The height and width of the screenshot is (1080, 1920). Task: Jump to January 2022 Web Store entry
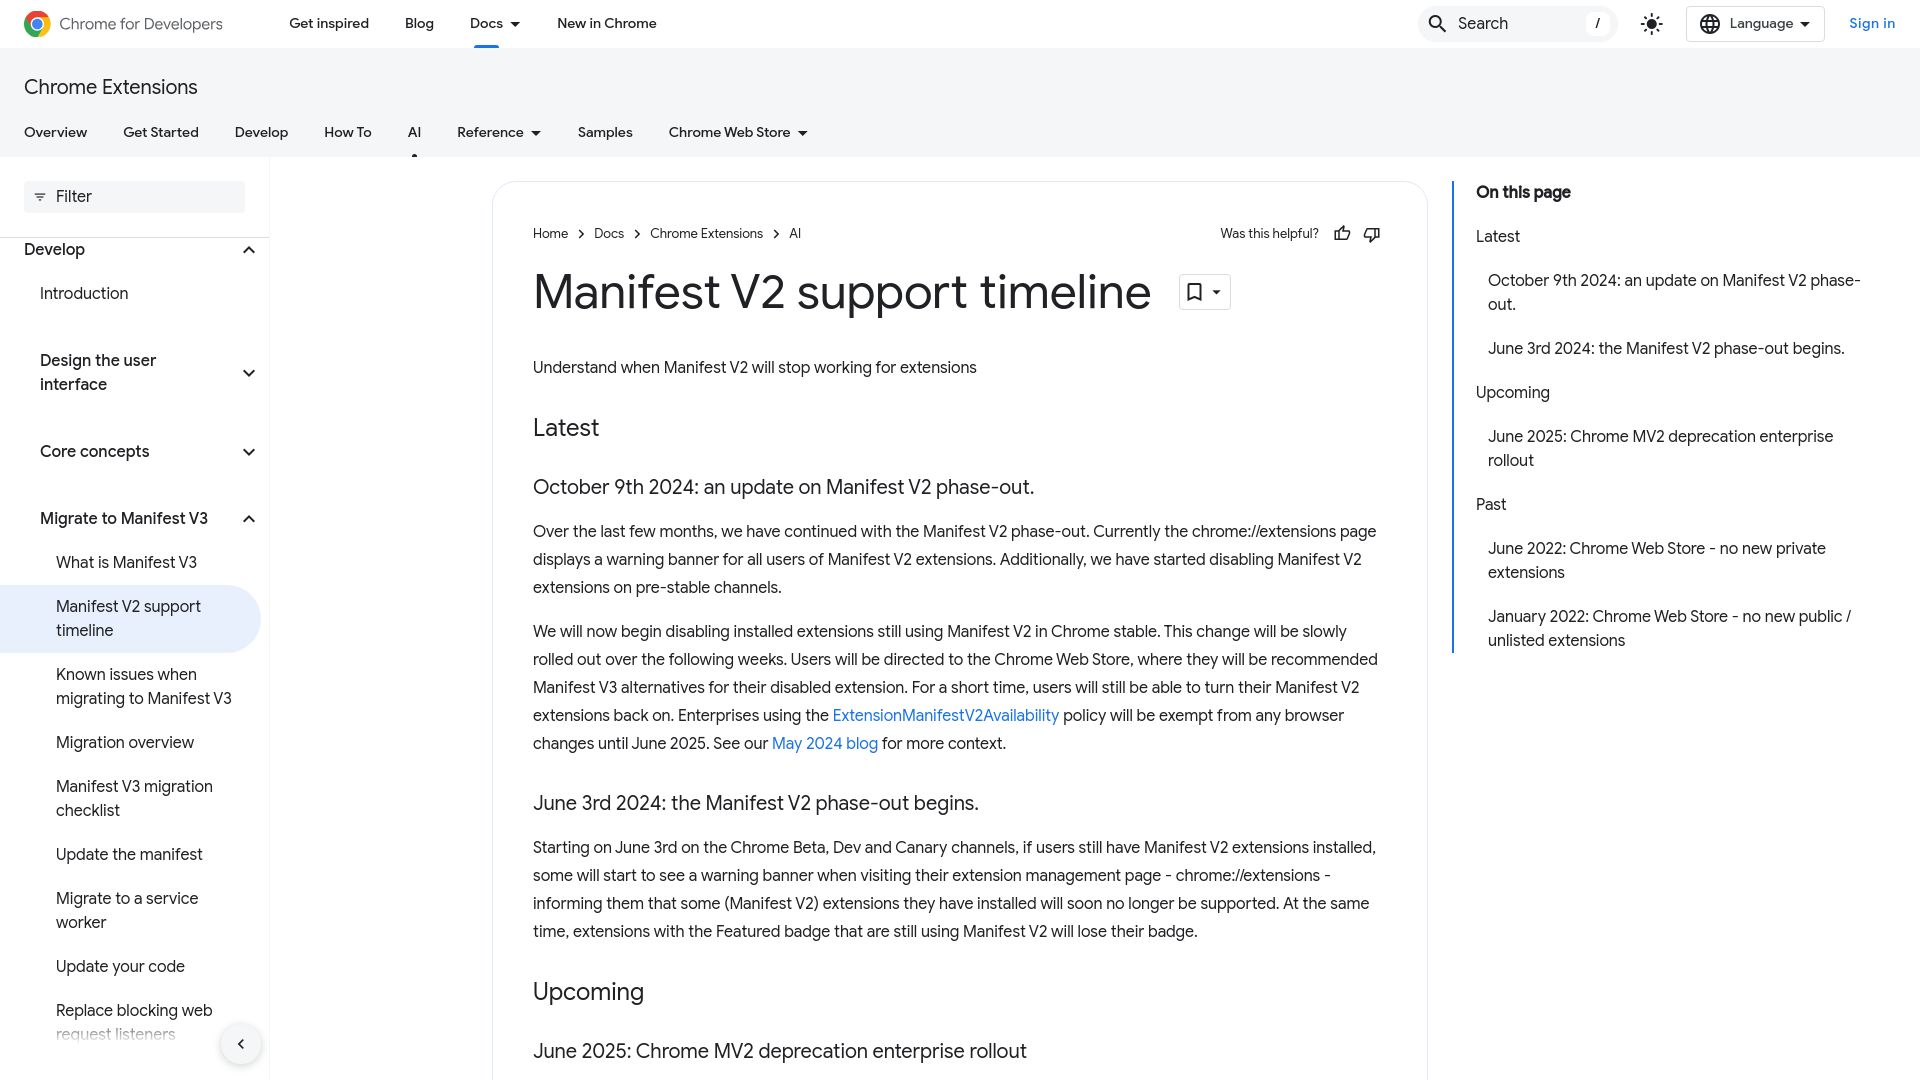coord(1669,629)
